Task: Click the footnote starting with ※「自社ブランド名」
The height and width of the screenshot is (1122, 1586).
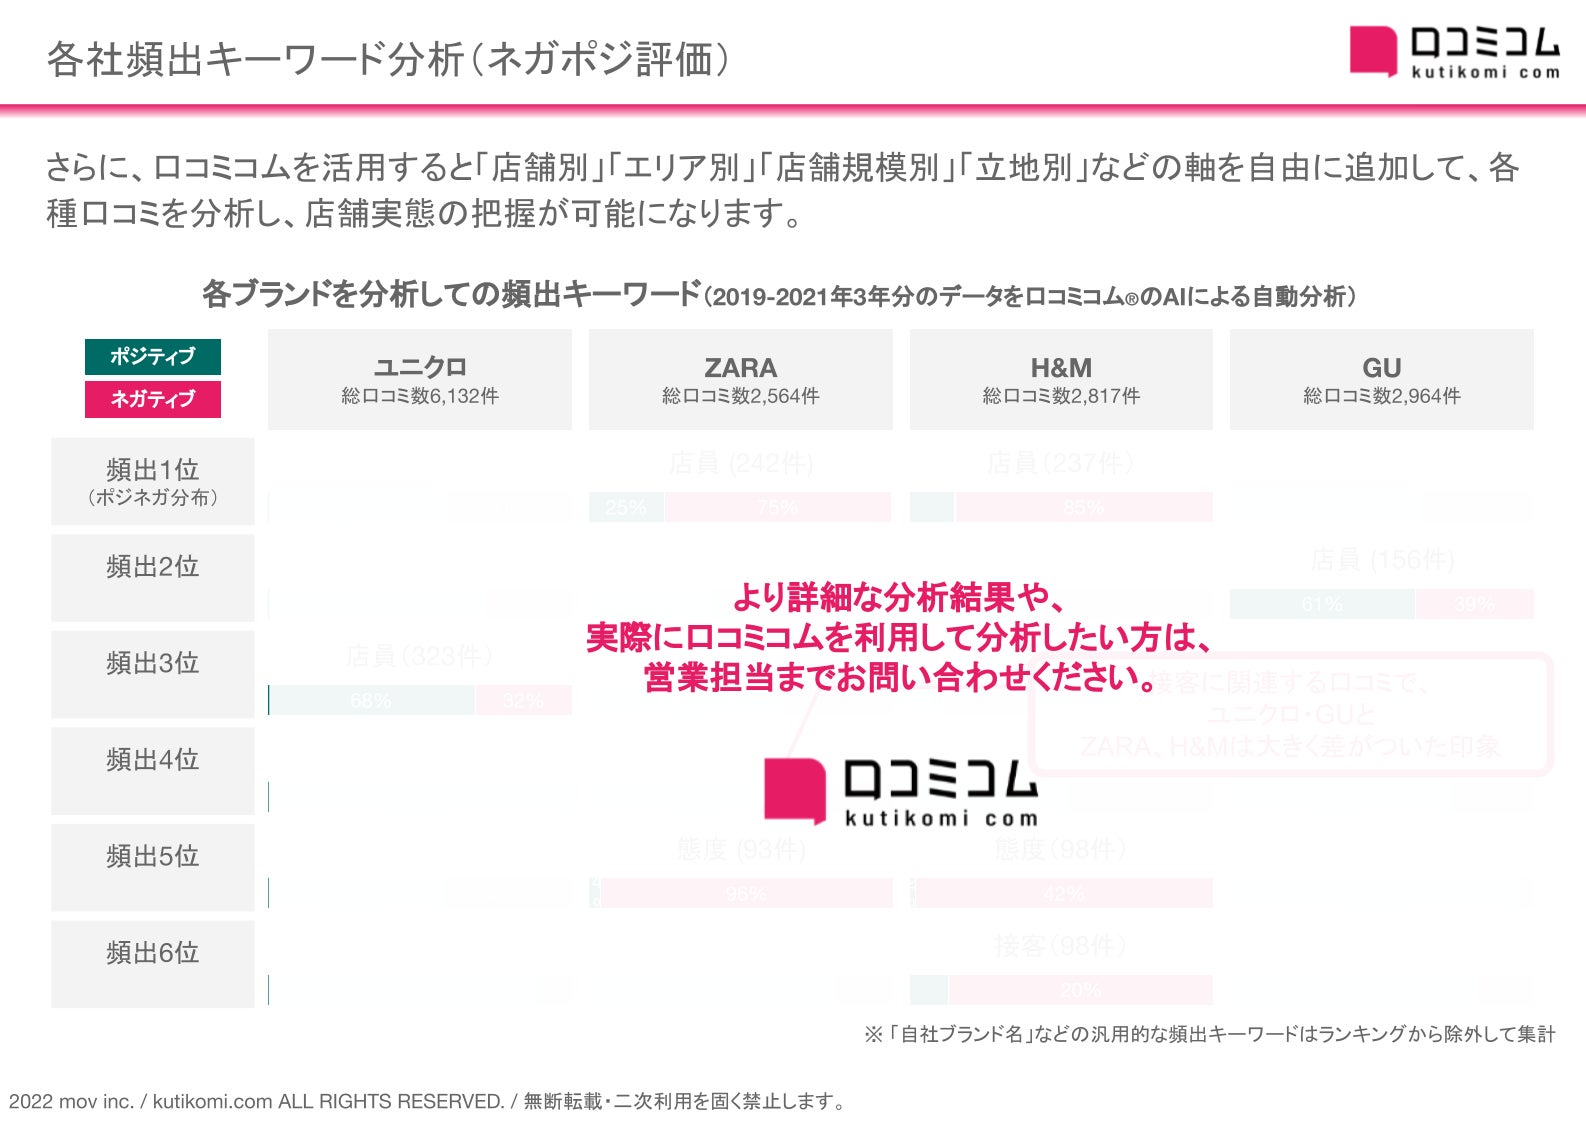Action: [1209, 1034]
